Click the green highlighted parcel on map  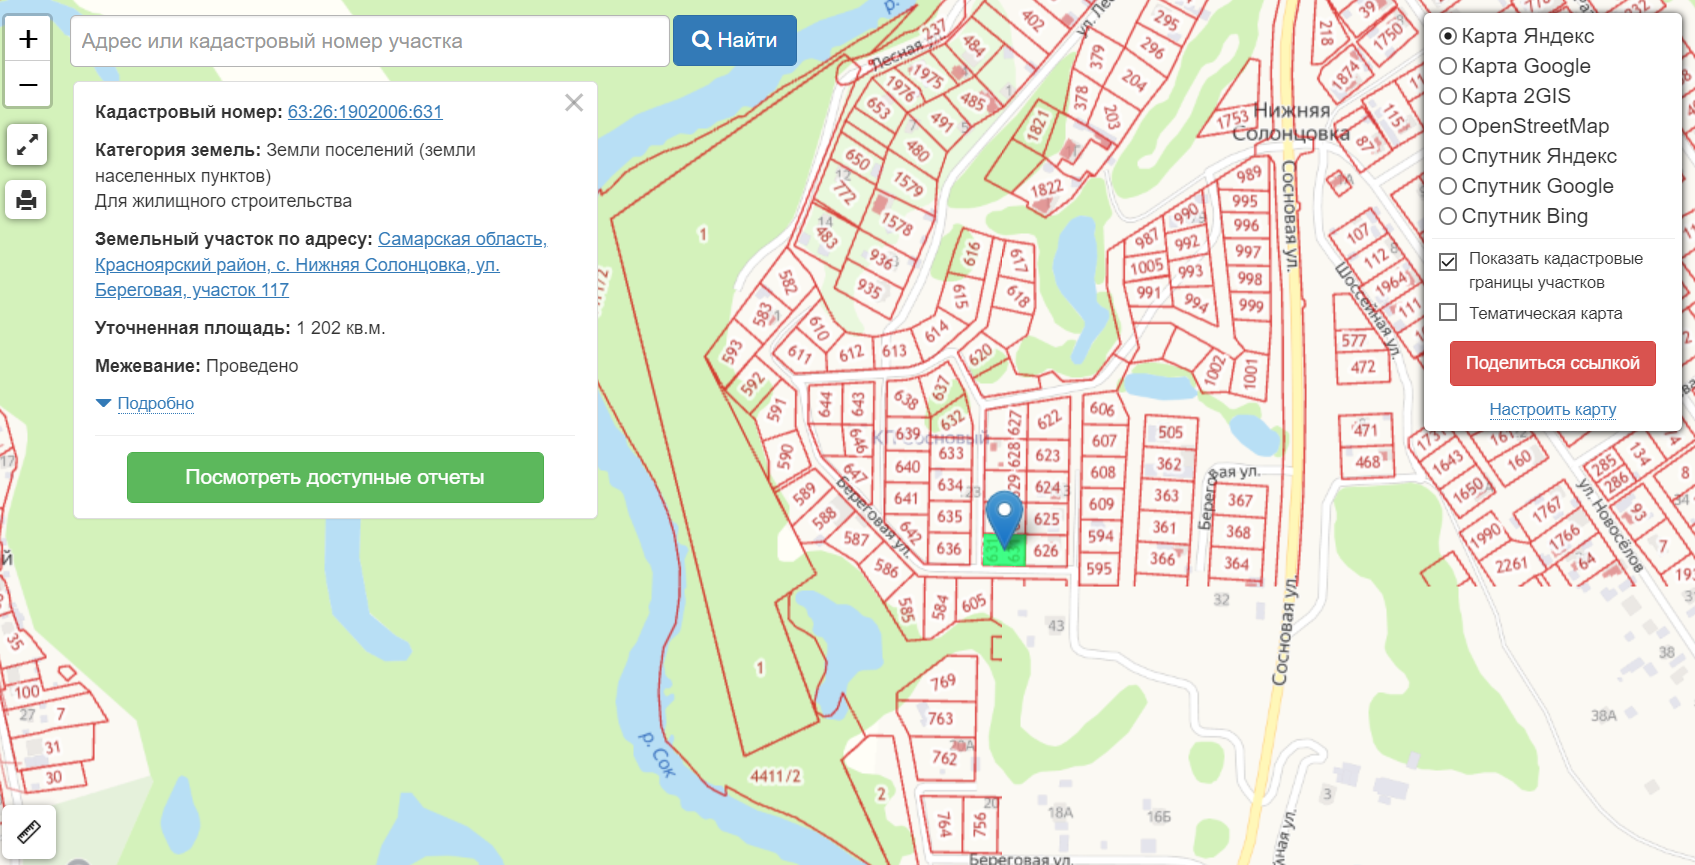[x=1004, y=550]
